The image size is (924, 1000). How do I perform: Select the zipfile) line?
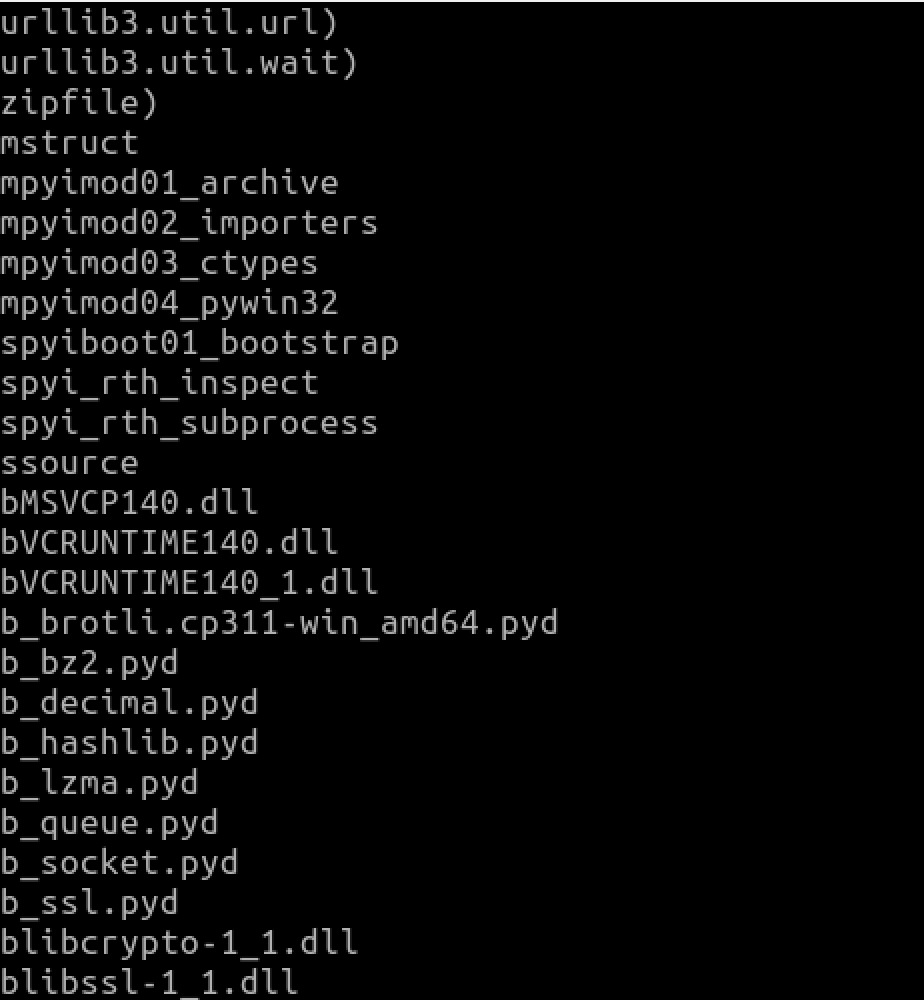click(79, 104)
